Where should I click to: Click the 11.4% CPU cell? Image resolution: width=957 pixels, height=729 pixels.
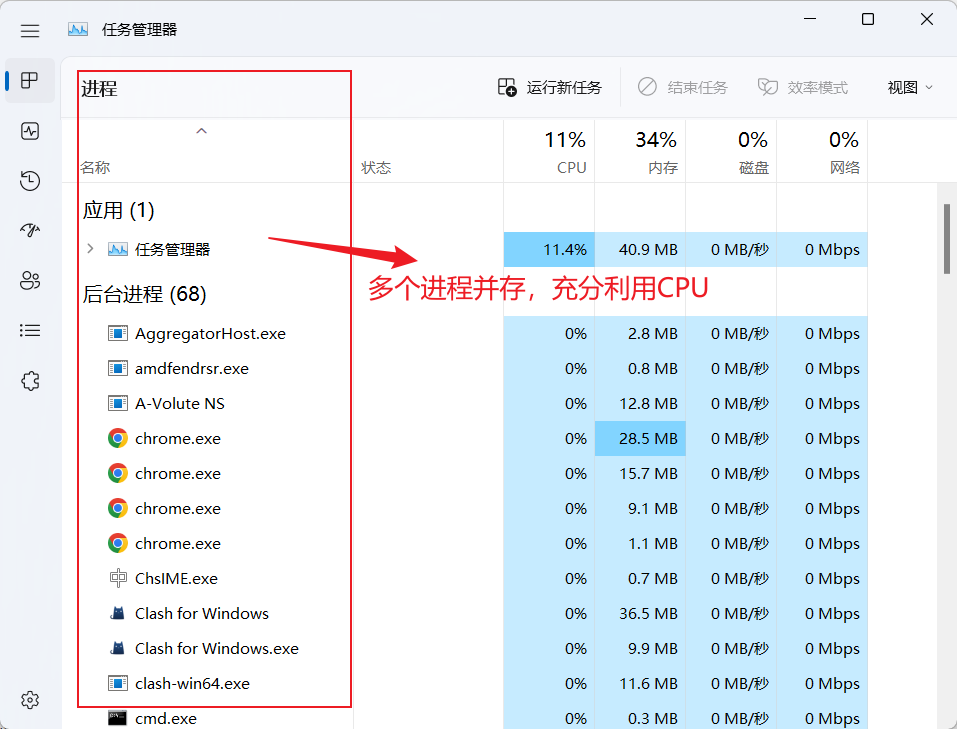pos(549,249)
